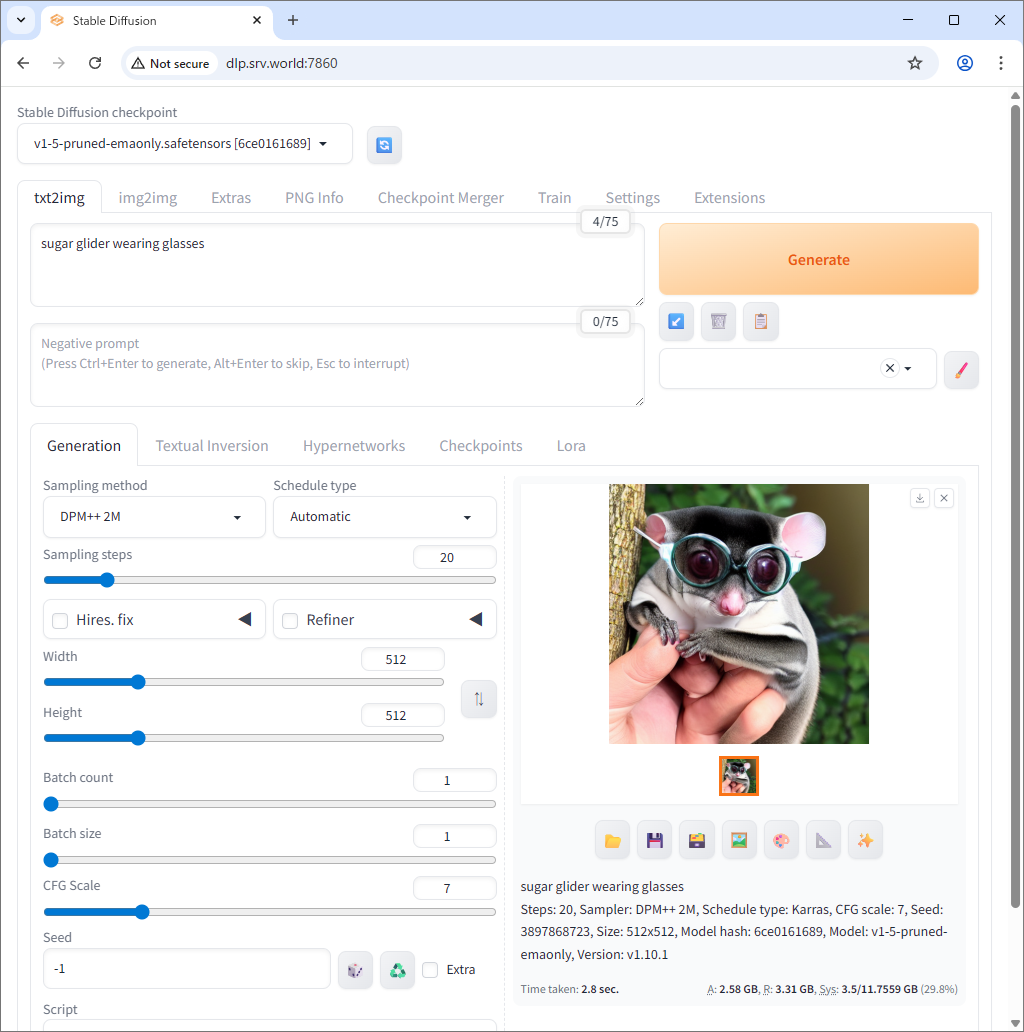Viewport: 1024px width, 1032px height.
Task: Tick the Extra seed checkbox
Action: coord(430,969)
